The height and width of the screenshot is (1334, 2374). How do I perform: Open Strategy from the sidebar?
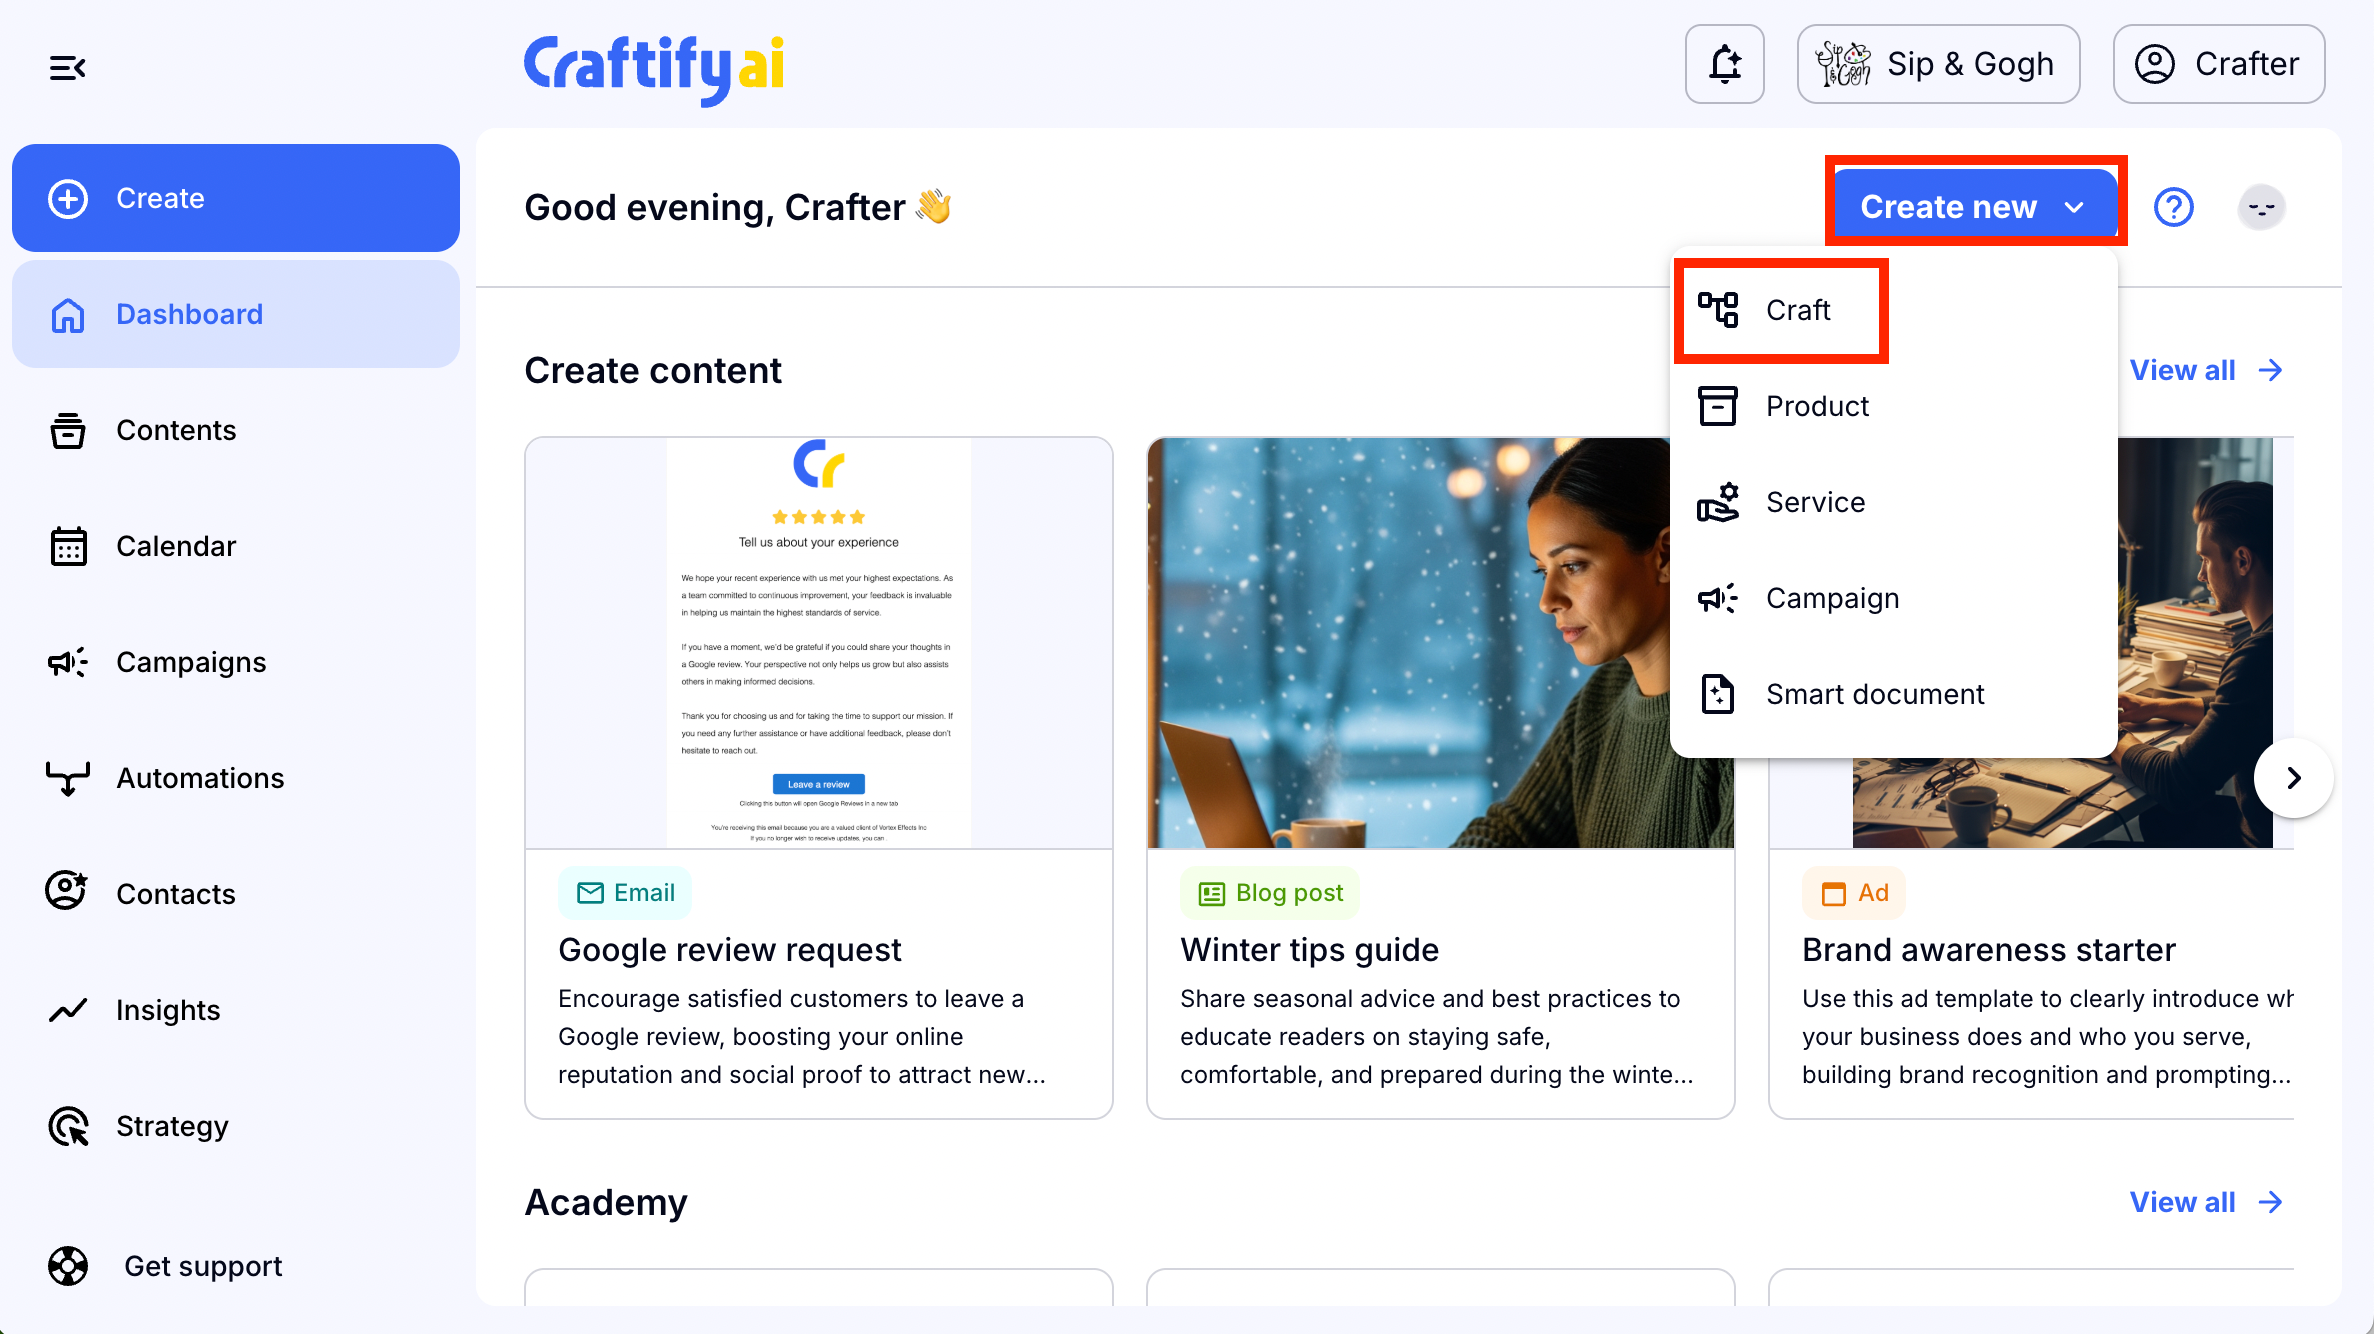pyautogui.click(x=172, y=1126)
